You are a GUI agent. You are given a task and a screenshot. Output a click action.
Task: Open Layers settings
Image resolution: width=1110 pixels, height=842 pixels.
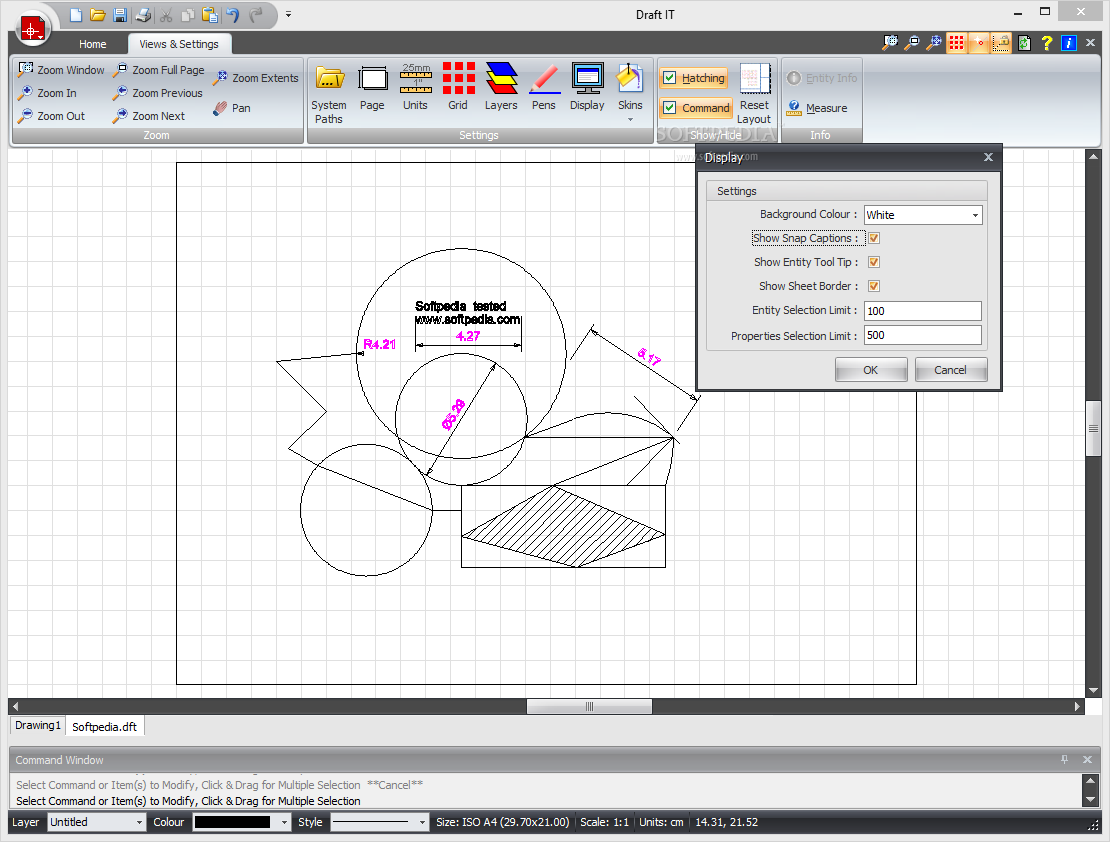(x=501, y=88)
